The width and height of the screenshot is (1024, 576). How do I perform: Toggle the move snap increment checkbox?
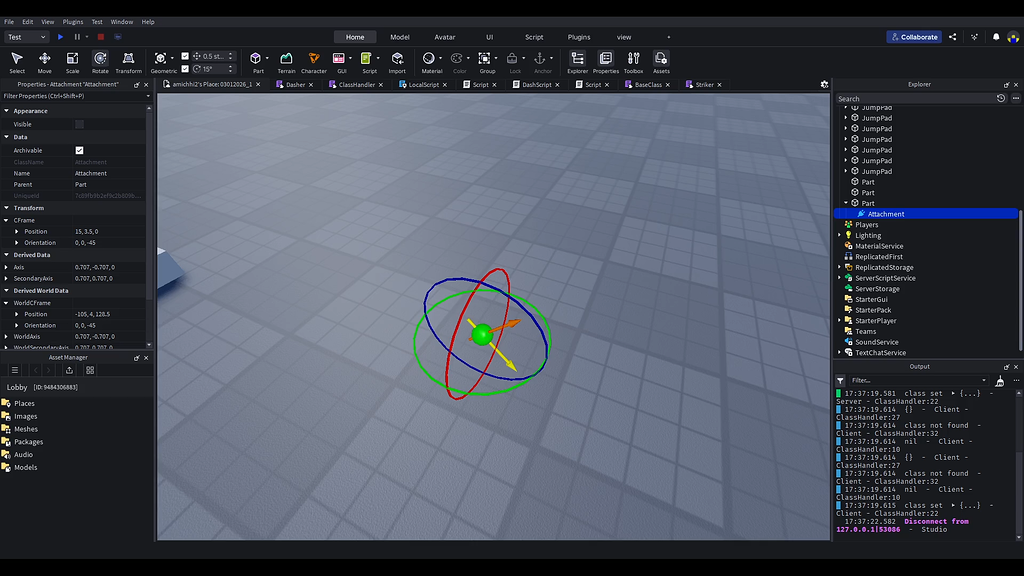185,56
